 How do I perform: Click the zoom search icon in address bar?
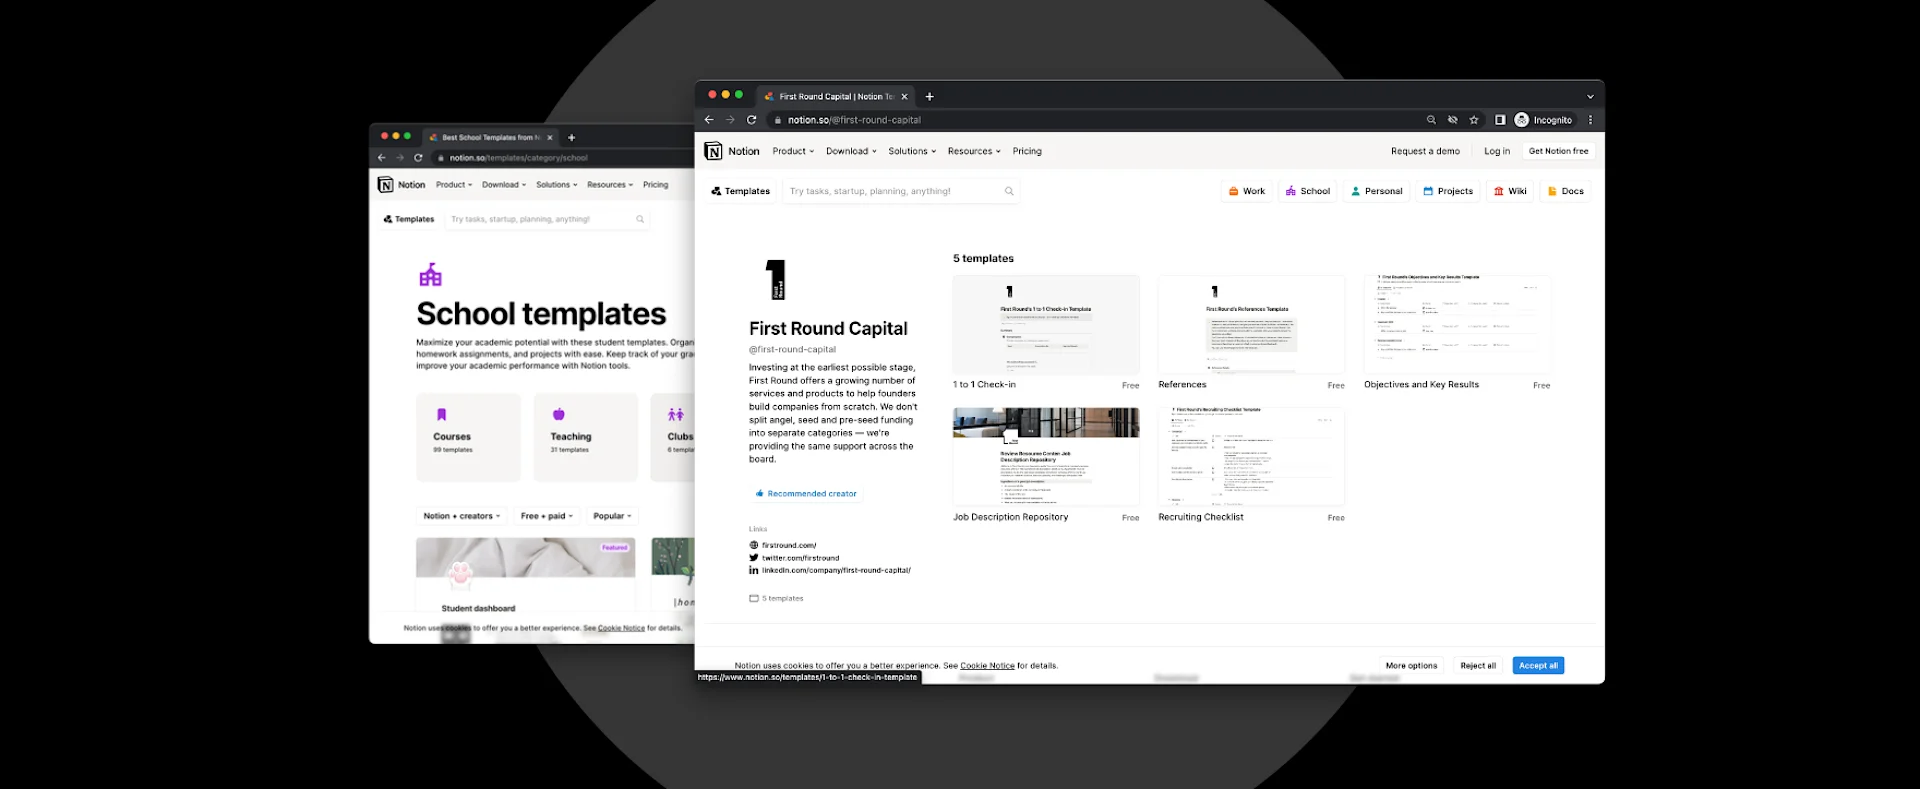(x=1431, y=120)
